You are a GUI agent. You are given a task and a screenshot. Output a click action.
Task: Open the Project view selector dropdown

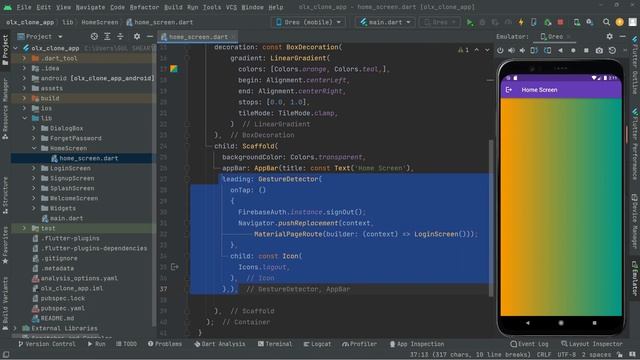pyautogui.click(x=40, y=36)
